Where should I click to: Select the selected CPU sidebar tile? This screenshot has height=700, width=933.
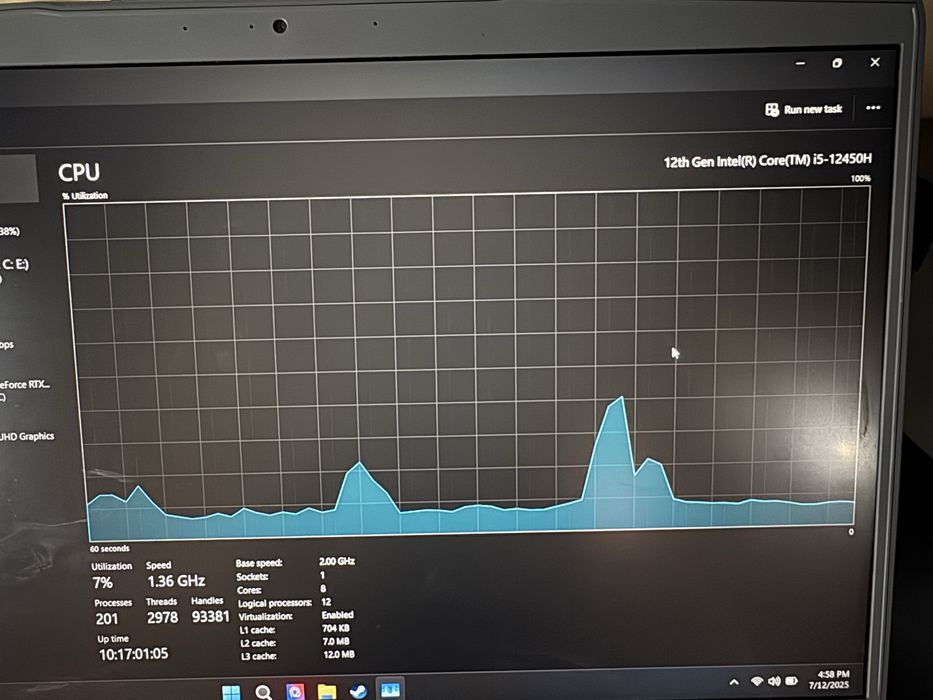[19, 178]
